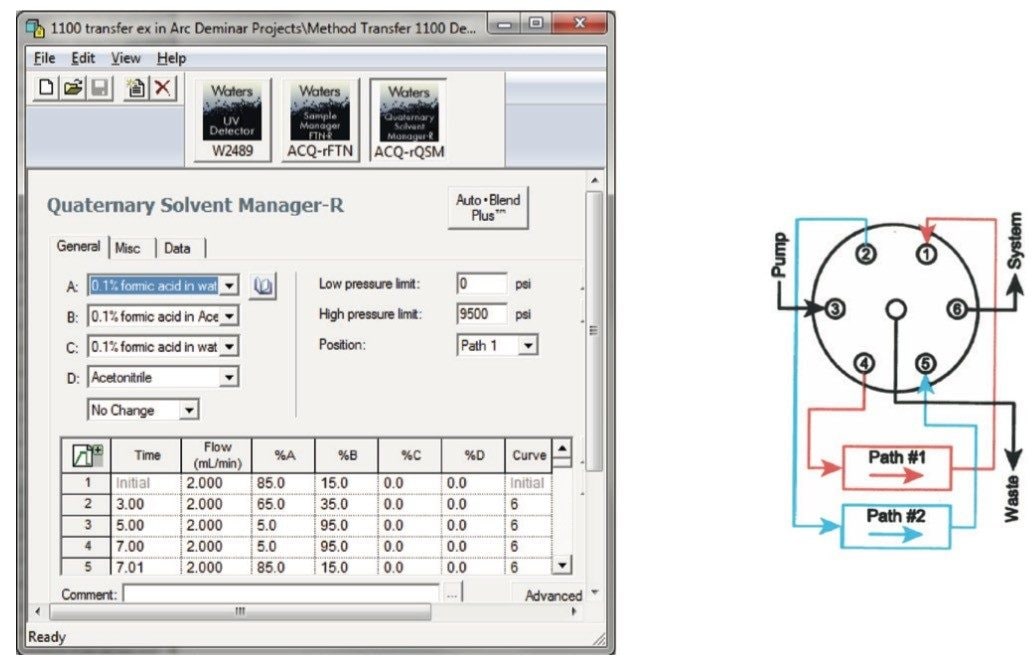Click the Curve cell in row 3
This screenshot has height=666, width=1035.
point(529,525)
